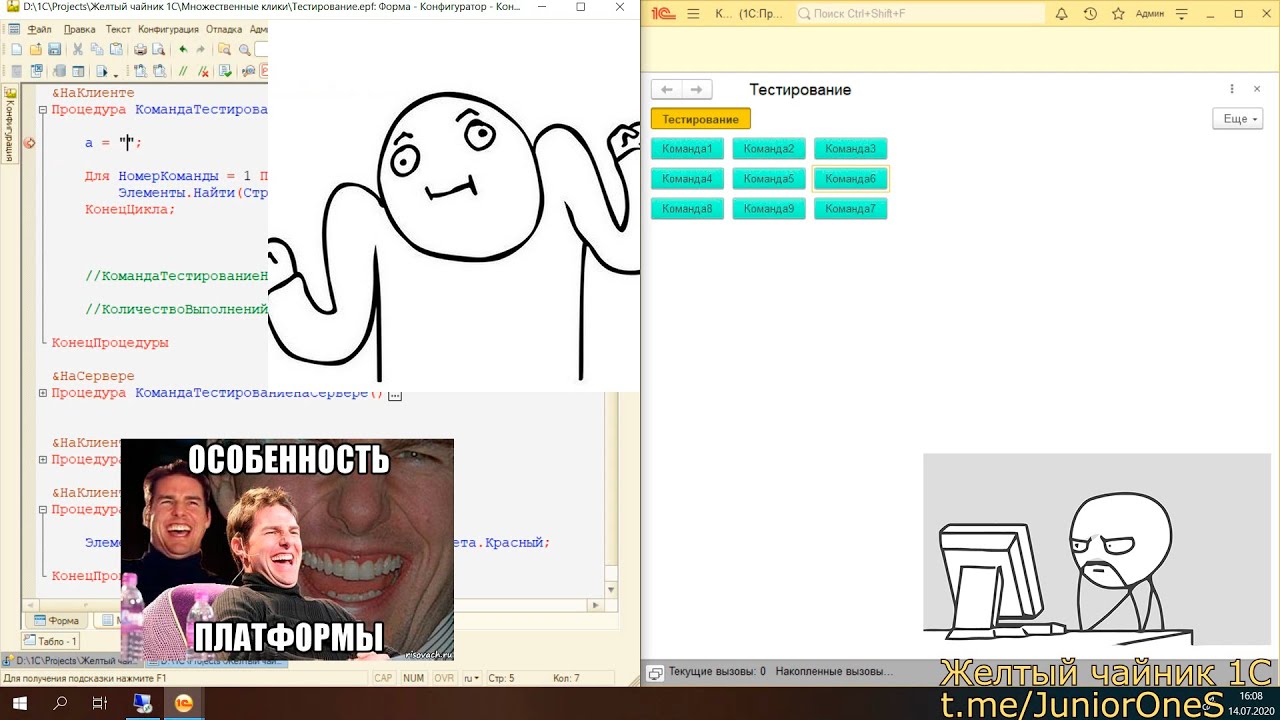Open the Правка menu
This screenshot has height=720, width=1280.
[80, 29]
